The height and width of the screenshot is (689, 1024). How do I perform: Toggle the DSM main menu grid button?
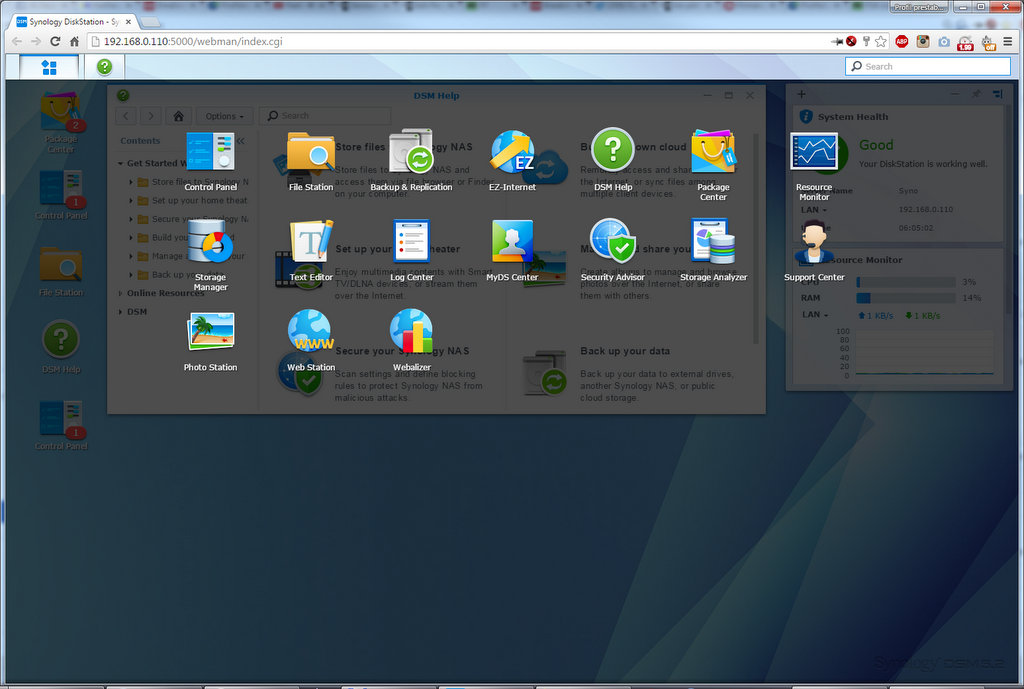pyautogui.click(x=49, y=67)
